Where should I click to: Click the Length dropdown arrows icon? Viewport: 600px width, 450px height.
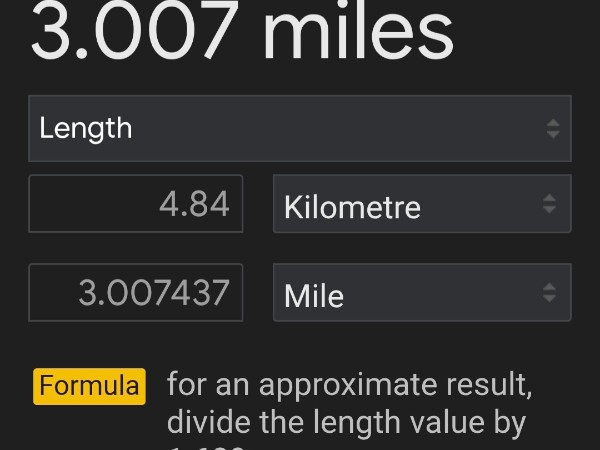point(552,128)
